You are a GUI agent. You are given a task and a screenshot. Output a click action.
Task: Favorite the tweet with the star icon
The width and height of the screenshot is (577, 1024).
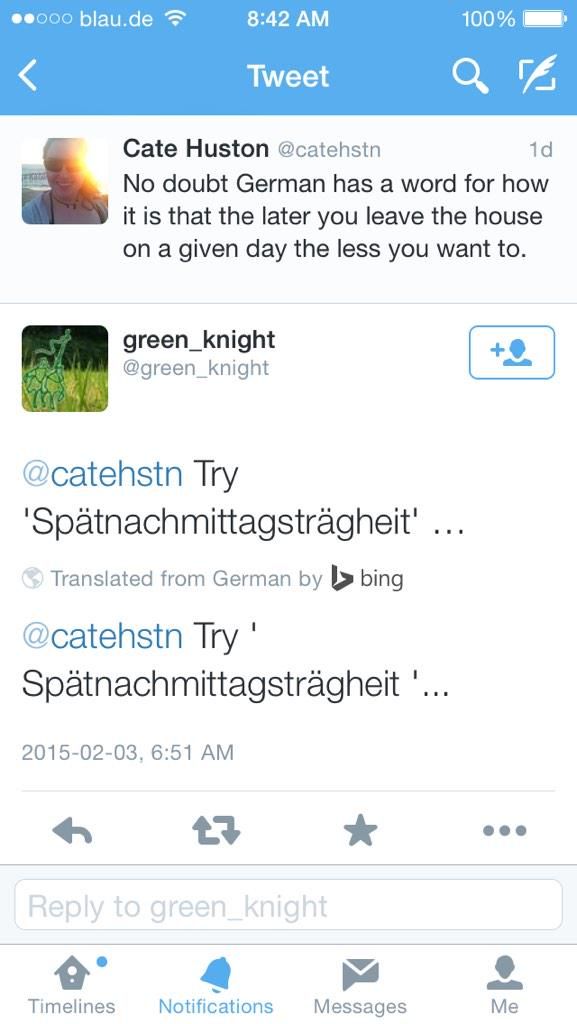(x=361, y=830)
